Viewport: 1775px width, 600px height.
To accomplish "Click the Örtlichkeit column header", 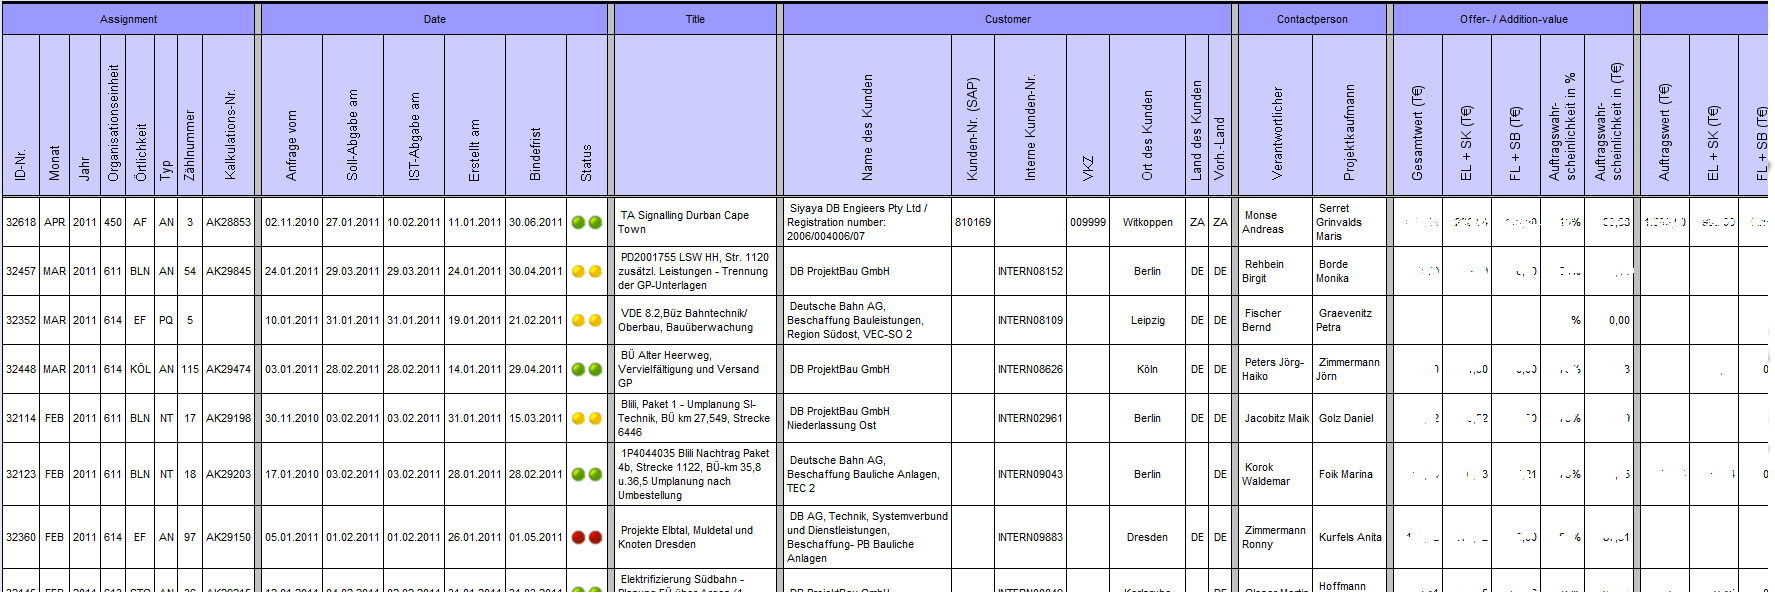I will tap(140, 115).
